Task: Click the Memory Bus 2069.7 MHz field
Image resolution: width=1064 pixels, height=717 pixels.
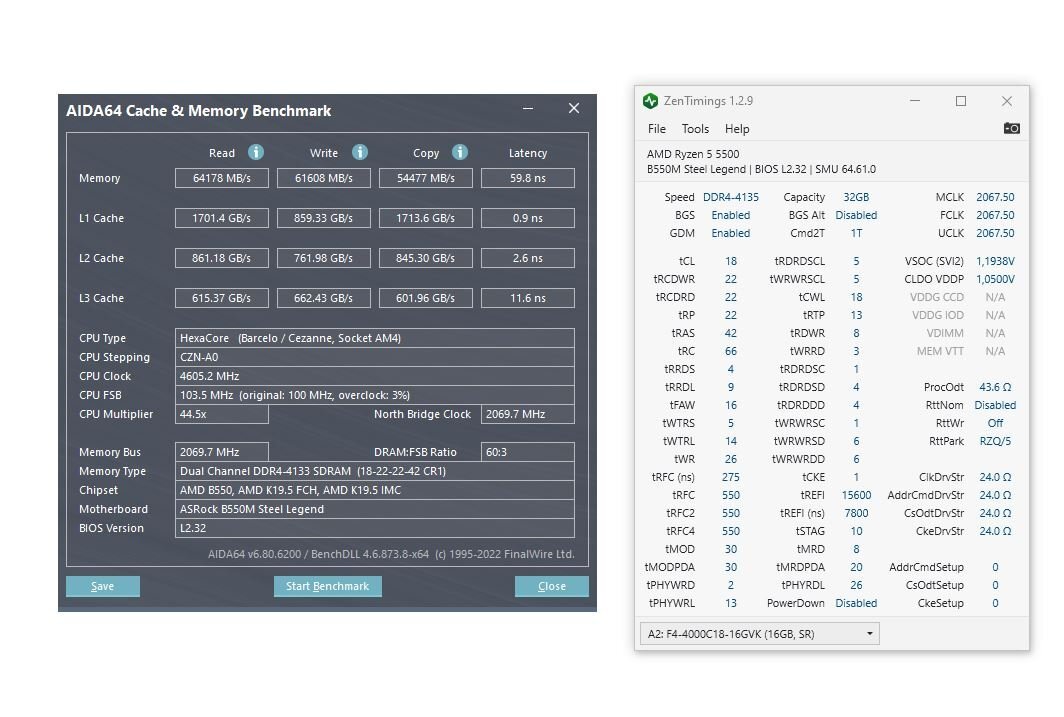Action: pos(222,452)
